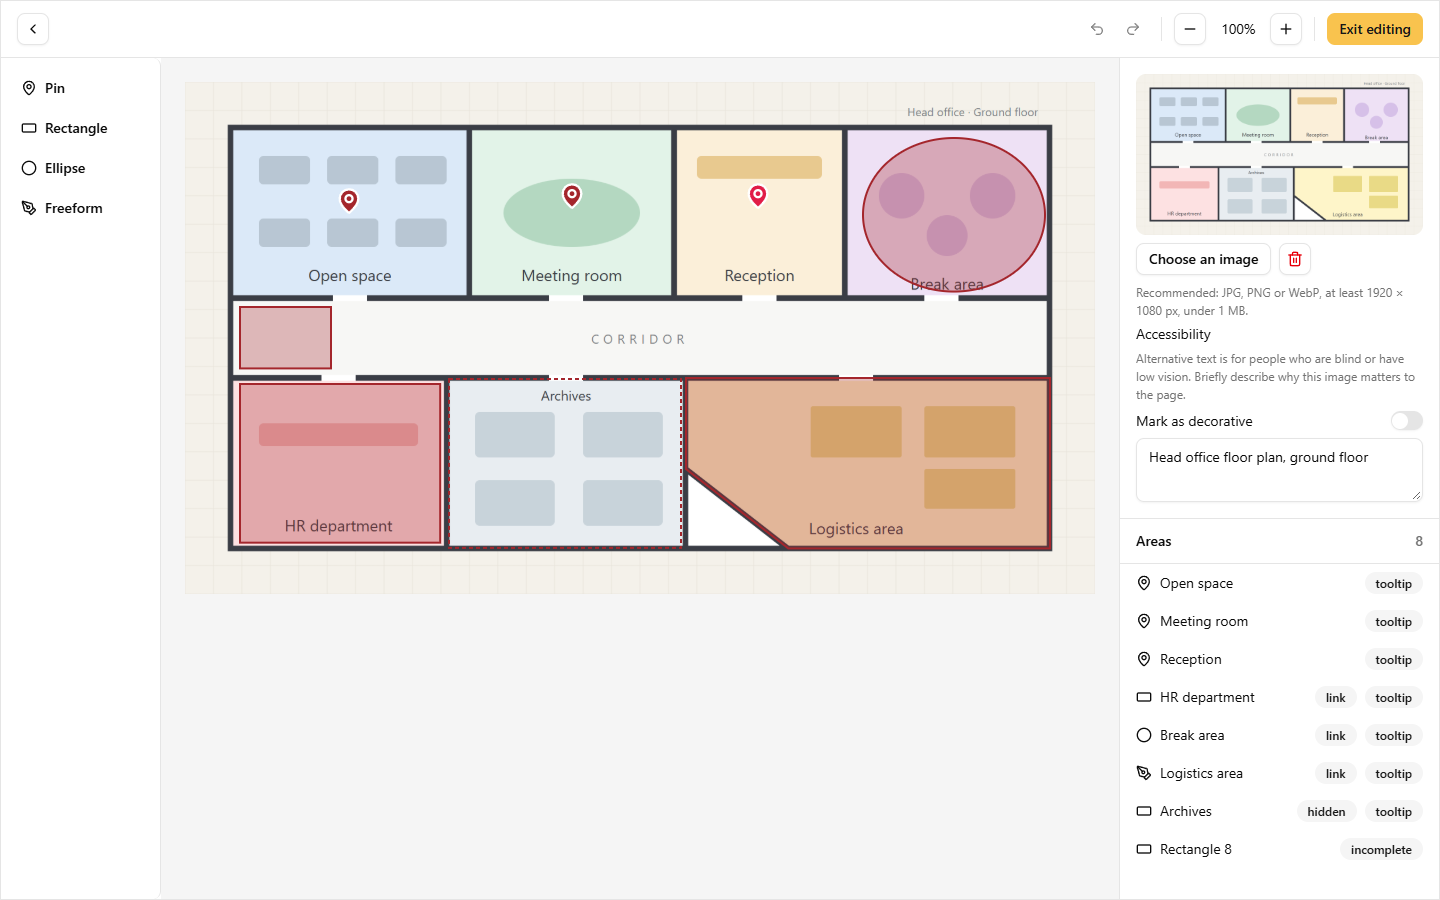Click the Open space pin on the floor plan

(x=349, y=200)
